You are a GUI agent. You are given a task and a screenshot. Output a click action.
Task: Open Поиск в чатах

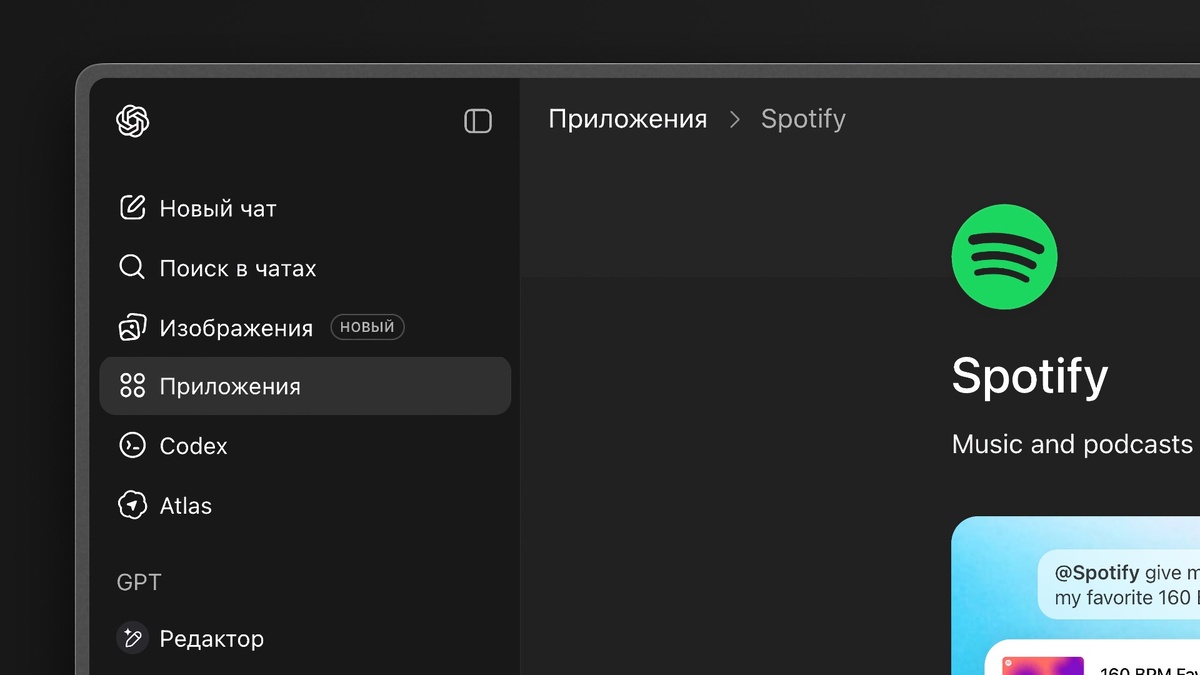(304, 268)
